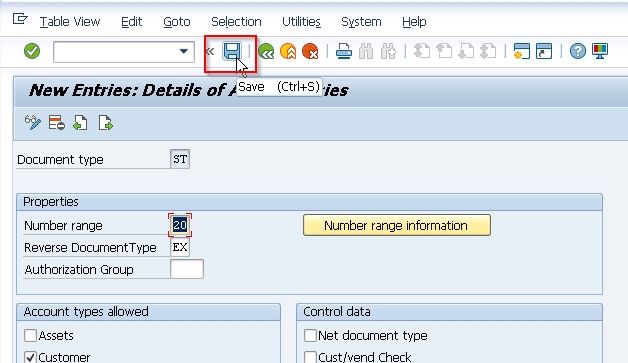Image resolution: width=628 pixels, height=363 pixels.
Task: Create a new session window icon
Action: pyautogui.click(x=521, y=51)
